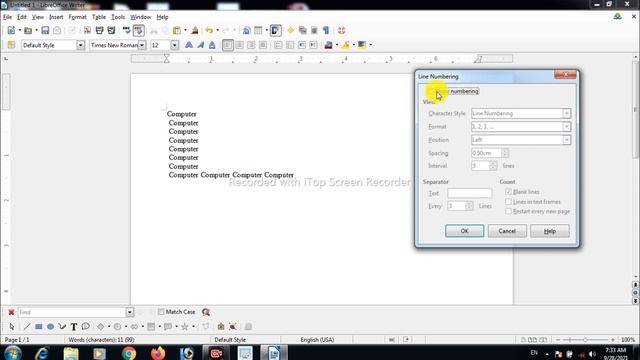Open Google Chrome from the taskbar

click(x=129, y=353)
